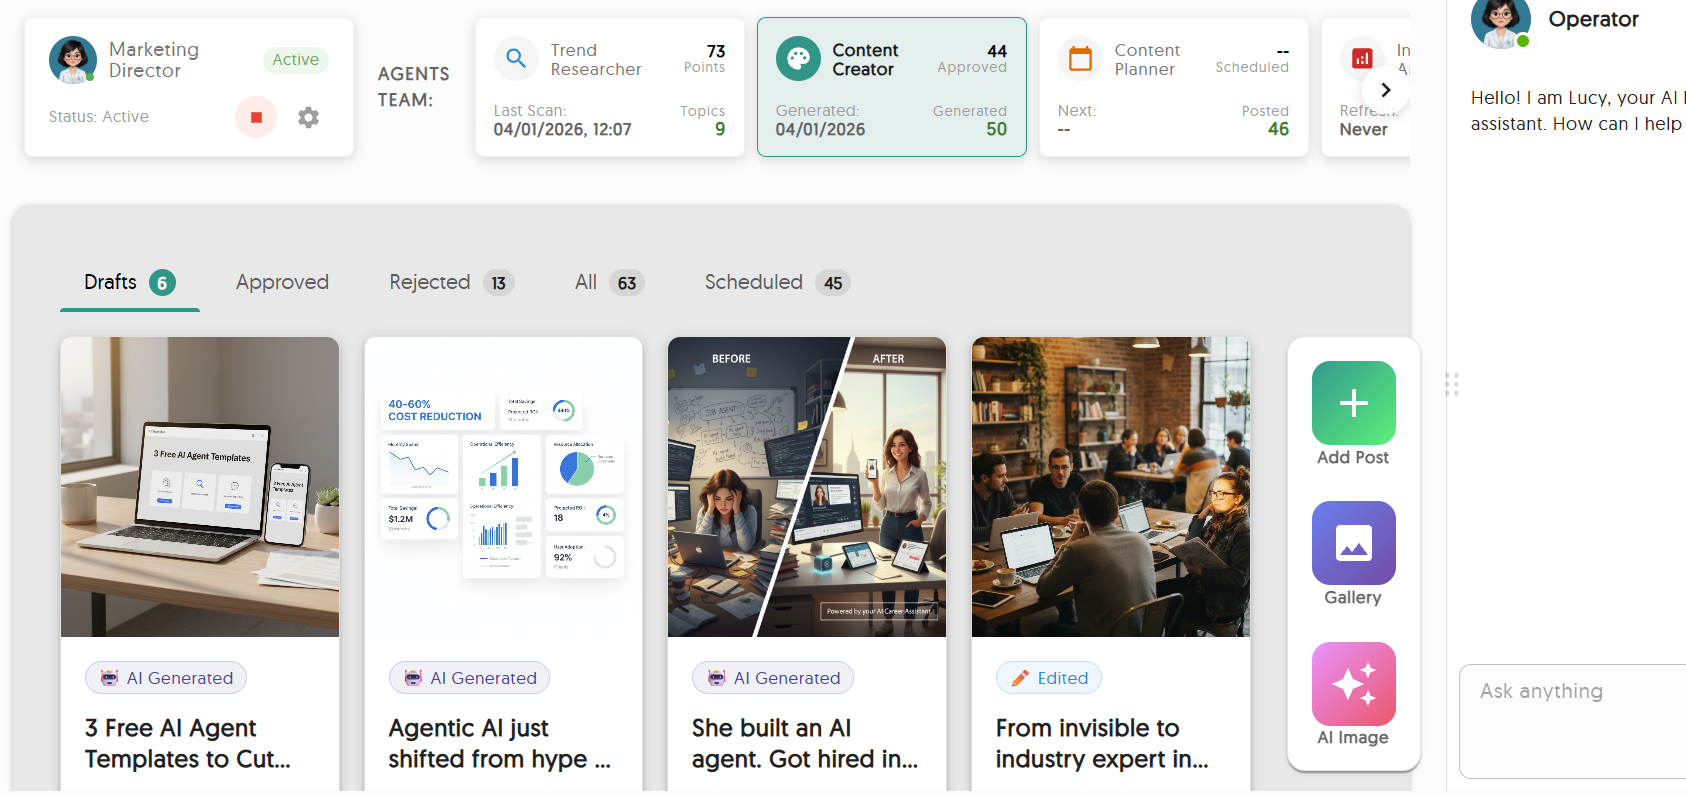Click the Content Creator palette icon

click(798, 59)
